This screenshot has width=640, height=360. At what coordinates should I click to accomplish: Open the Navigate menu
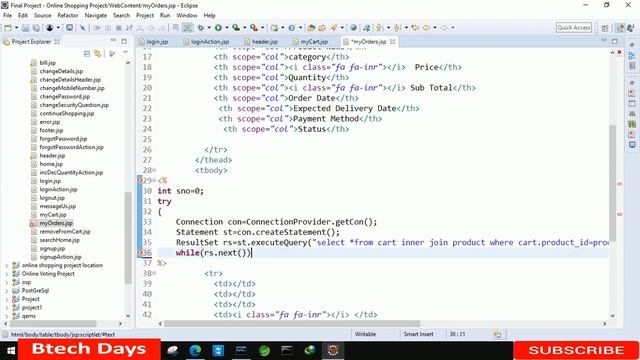(x=96, y=16)
